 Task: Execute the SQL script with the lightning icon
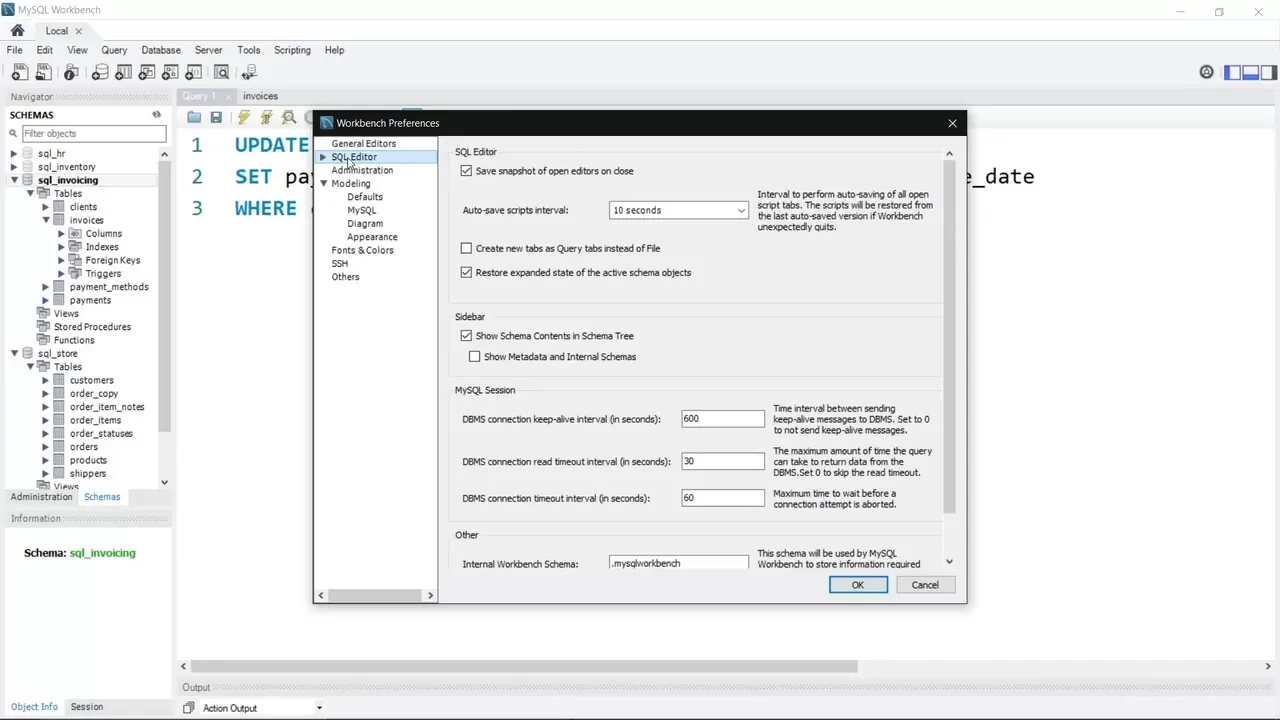click(x=244, y=118)
